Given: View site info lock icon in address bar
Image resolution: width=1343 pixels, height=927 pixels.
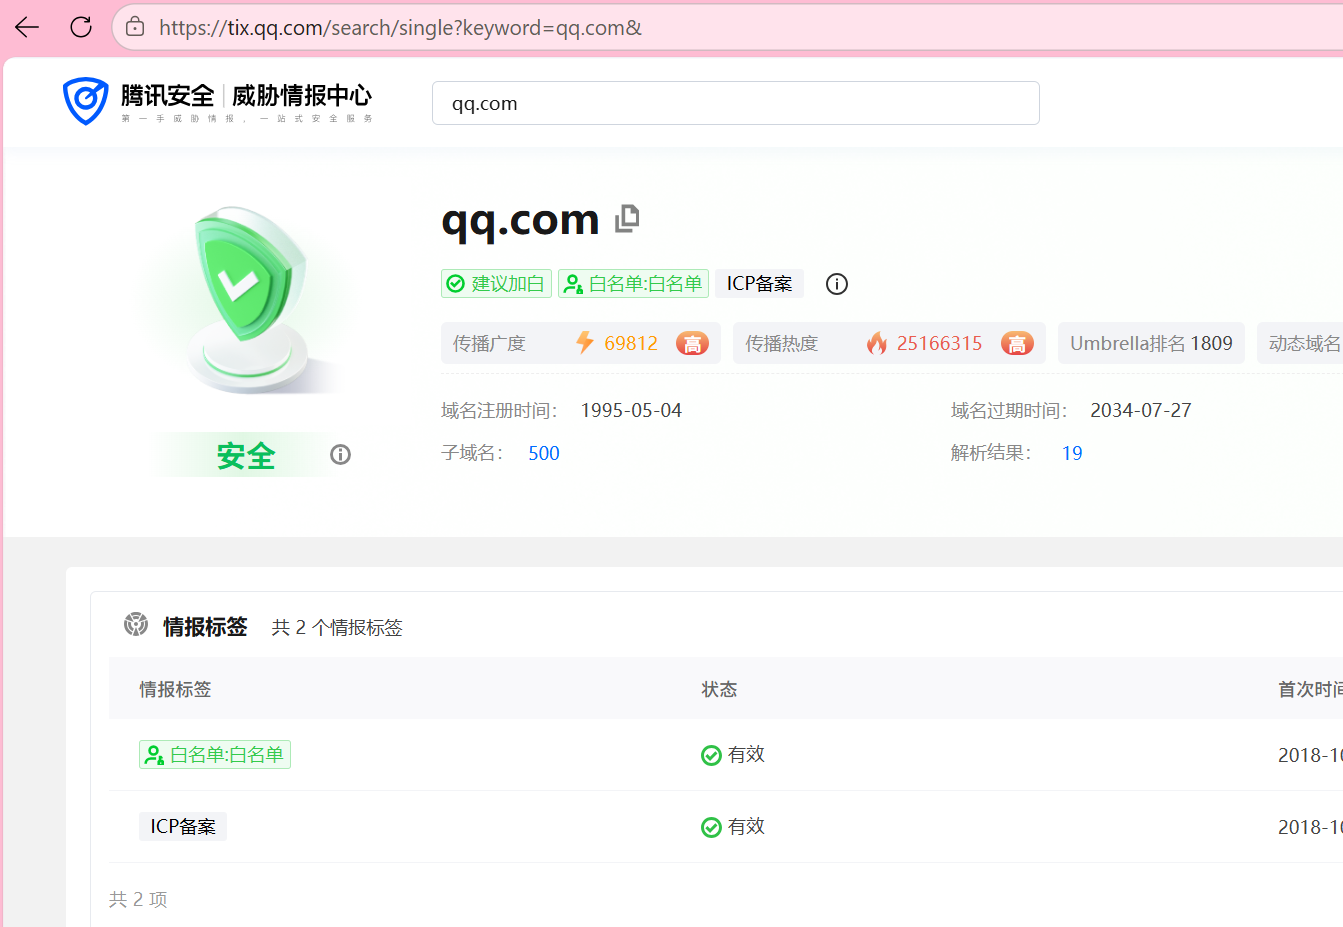Looking at the screenshot, I should [135, 27].
